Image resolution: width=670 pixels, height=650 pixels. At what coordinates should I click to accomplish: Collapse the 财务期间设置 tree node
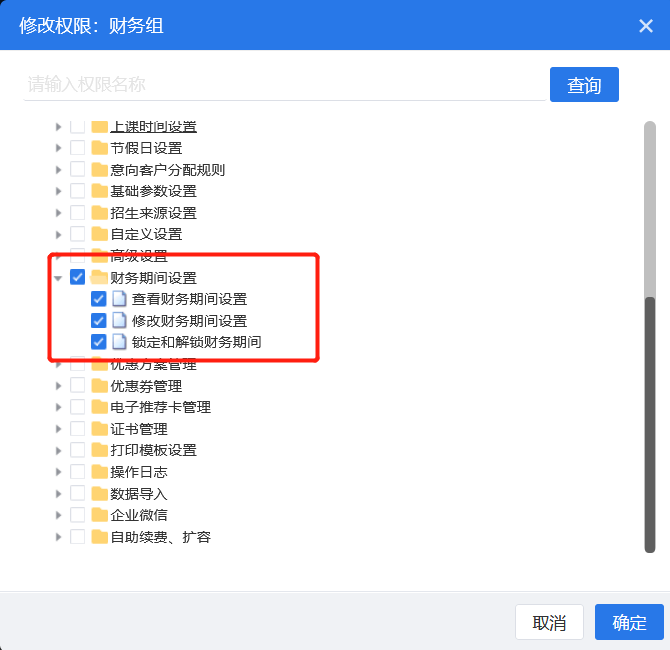(58, 278)
